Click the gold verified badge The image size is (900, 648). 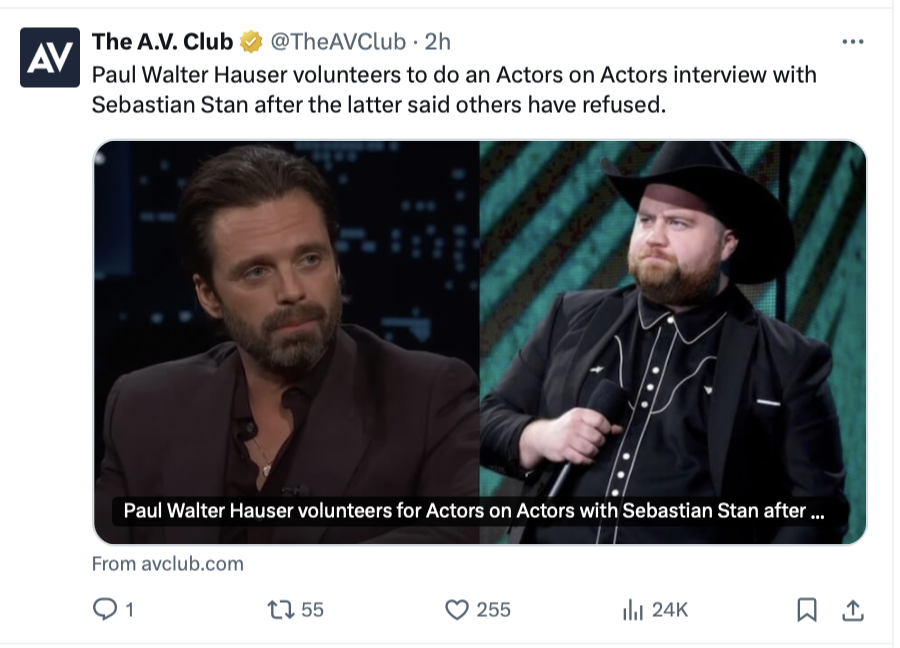tap(250, 42)
